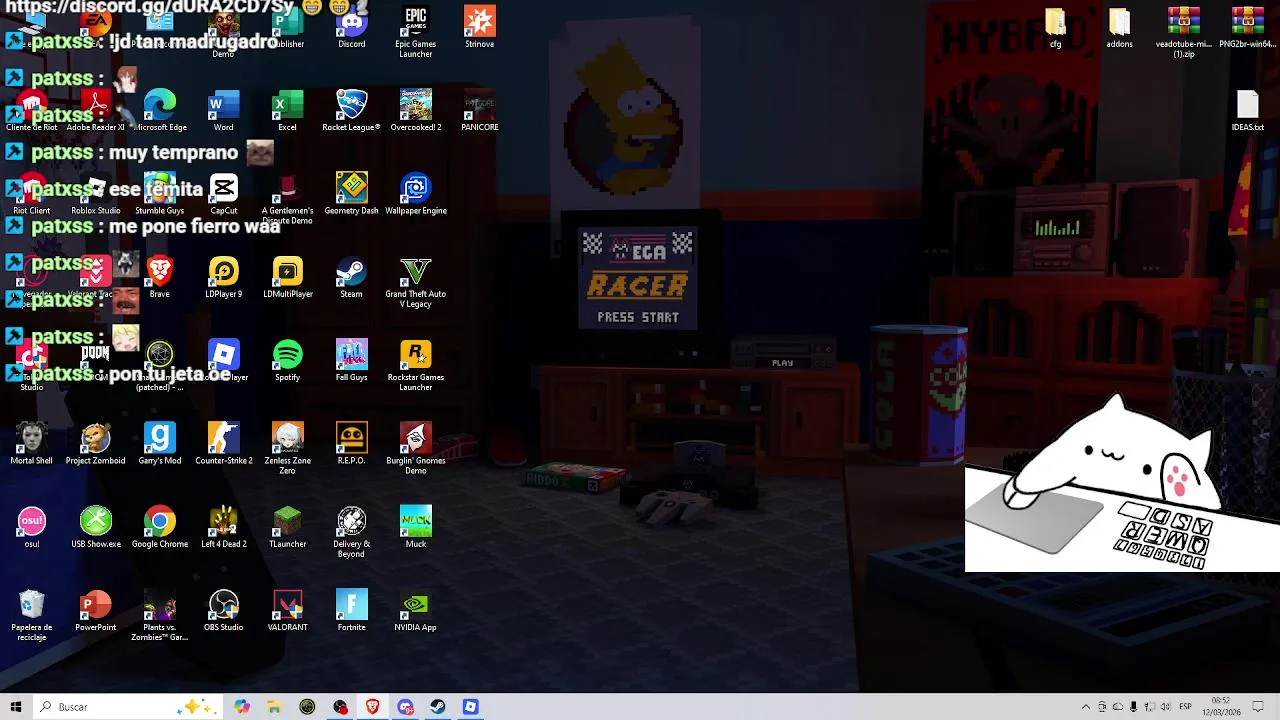This screenshot has width=1280, height=720.
Task: Switch to Discord in the taskbar
Action: coord(405,707)
